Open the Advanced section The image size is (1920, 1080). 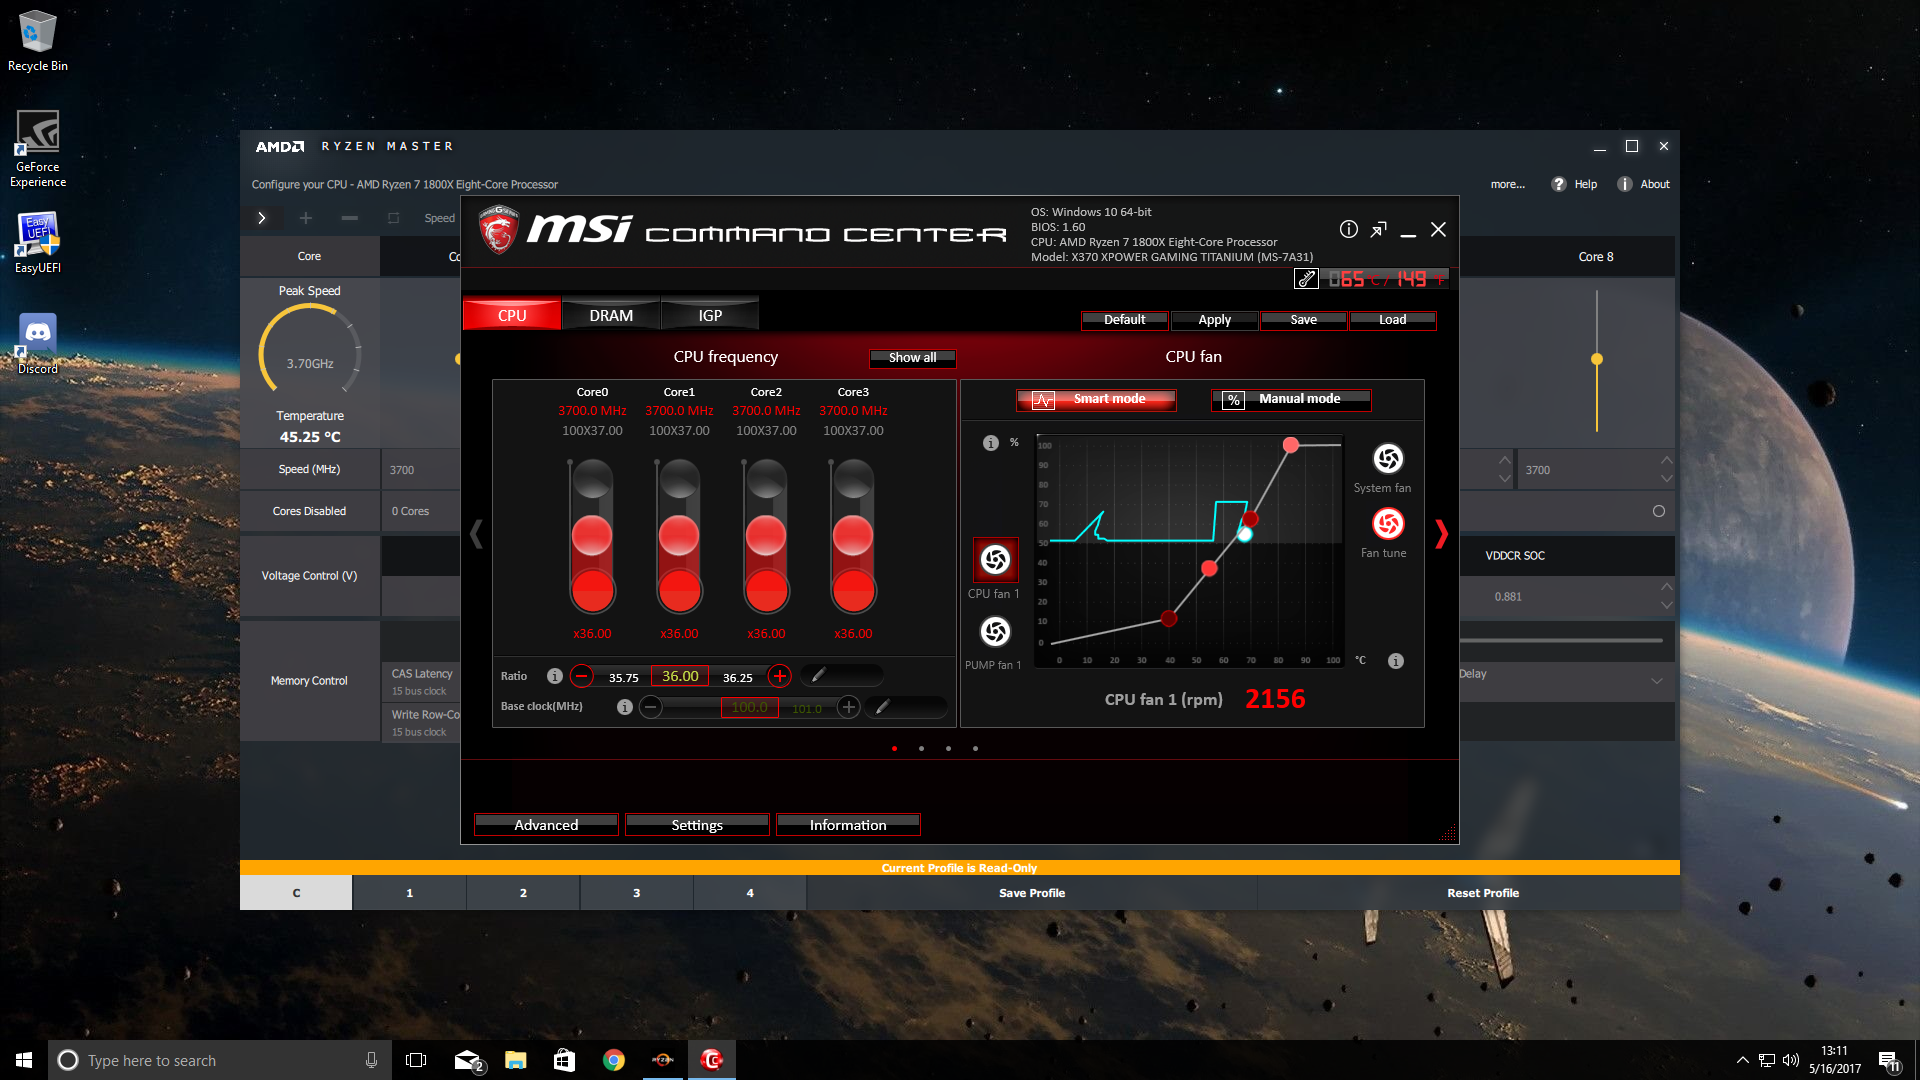pyautogui.click(x=546, y=825)
